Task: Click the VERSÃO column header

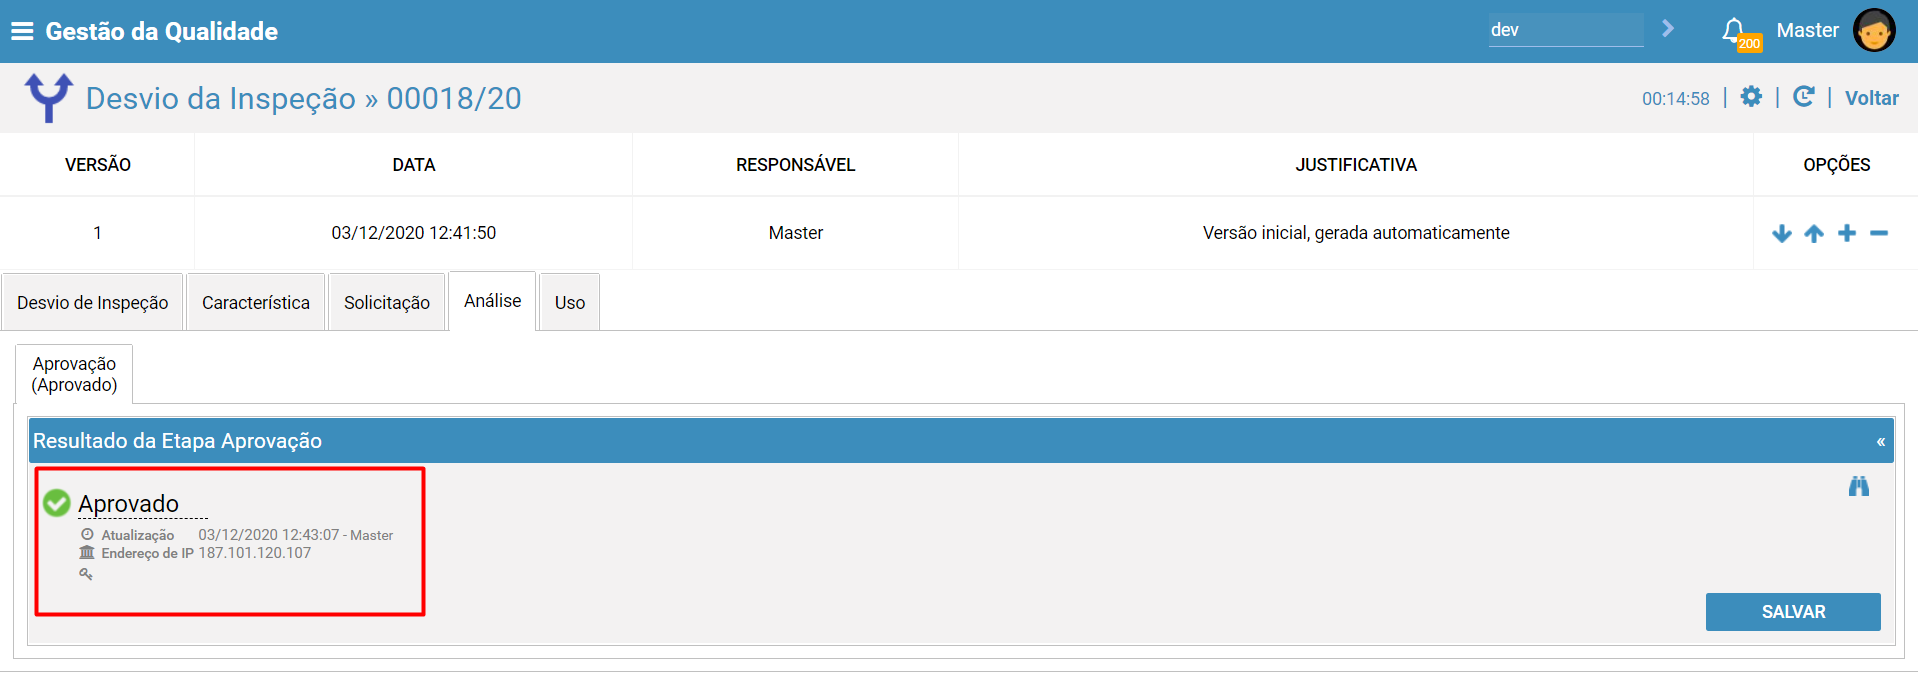Action: tap(98, 165)
